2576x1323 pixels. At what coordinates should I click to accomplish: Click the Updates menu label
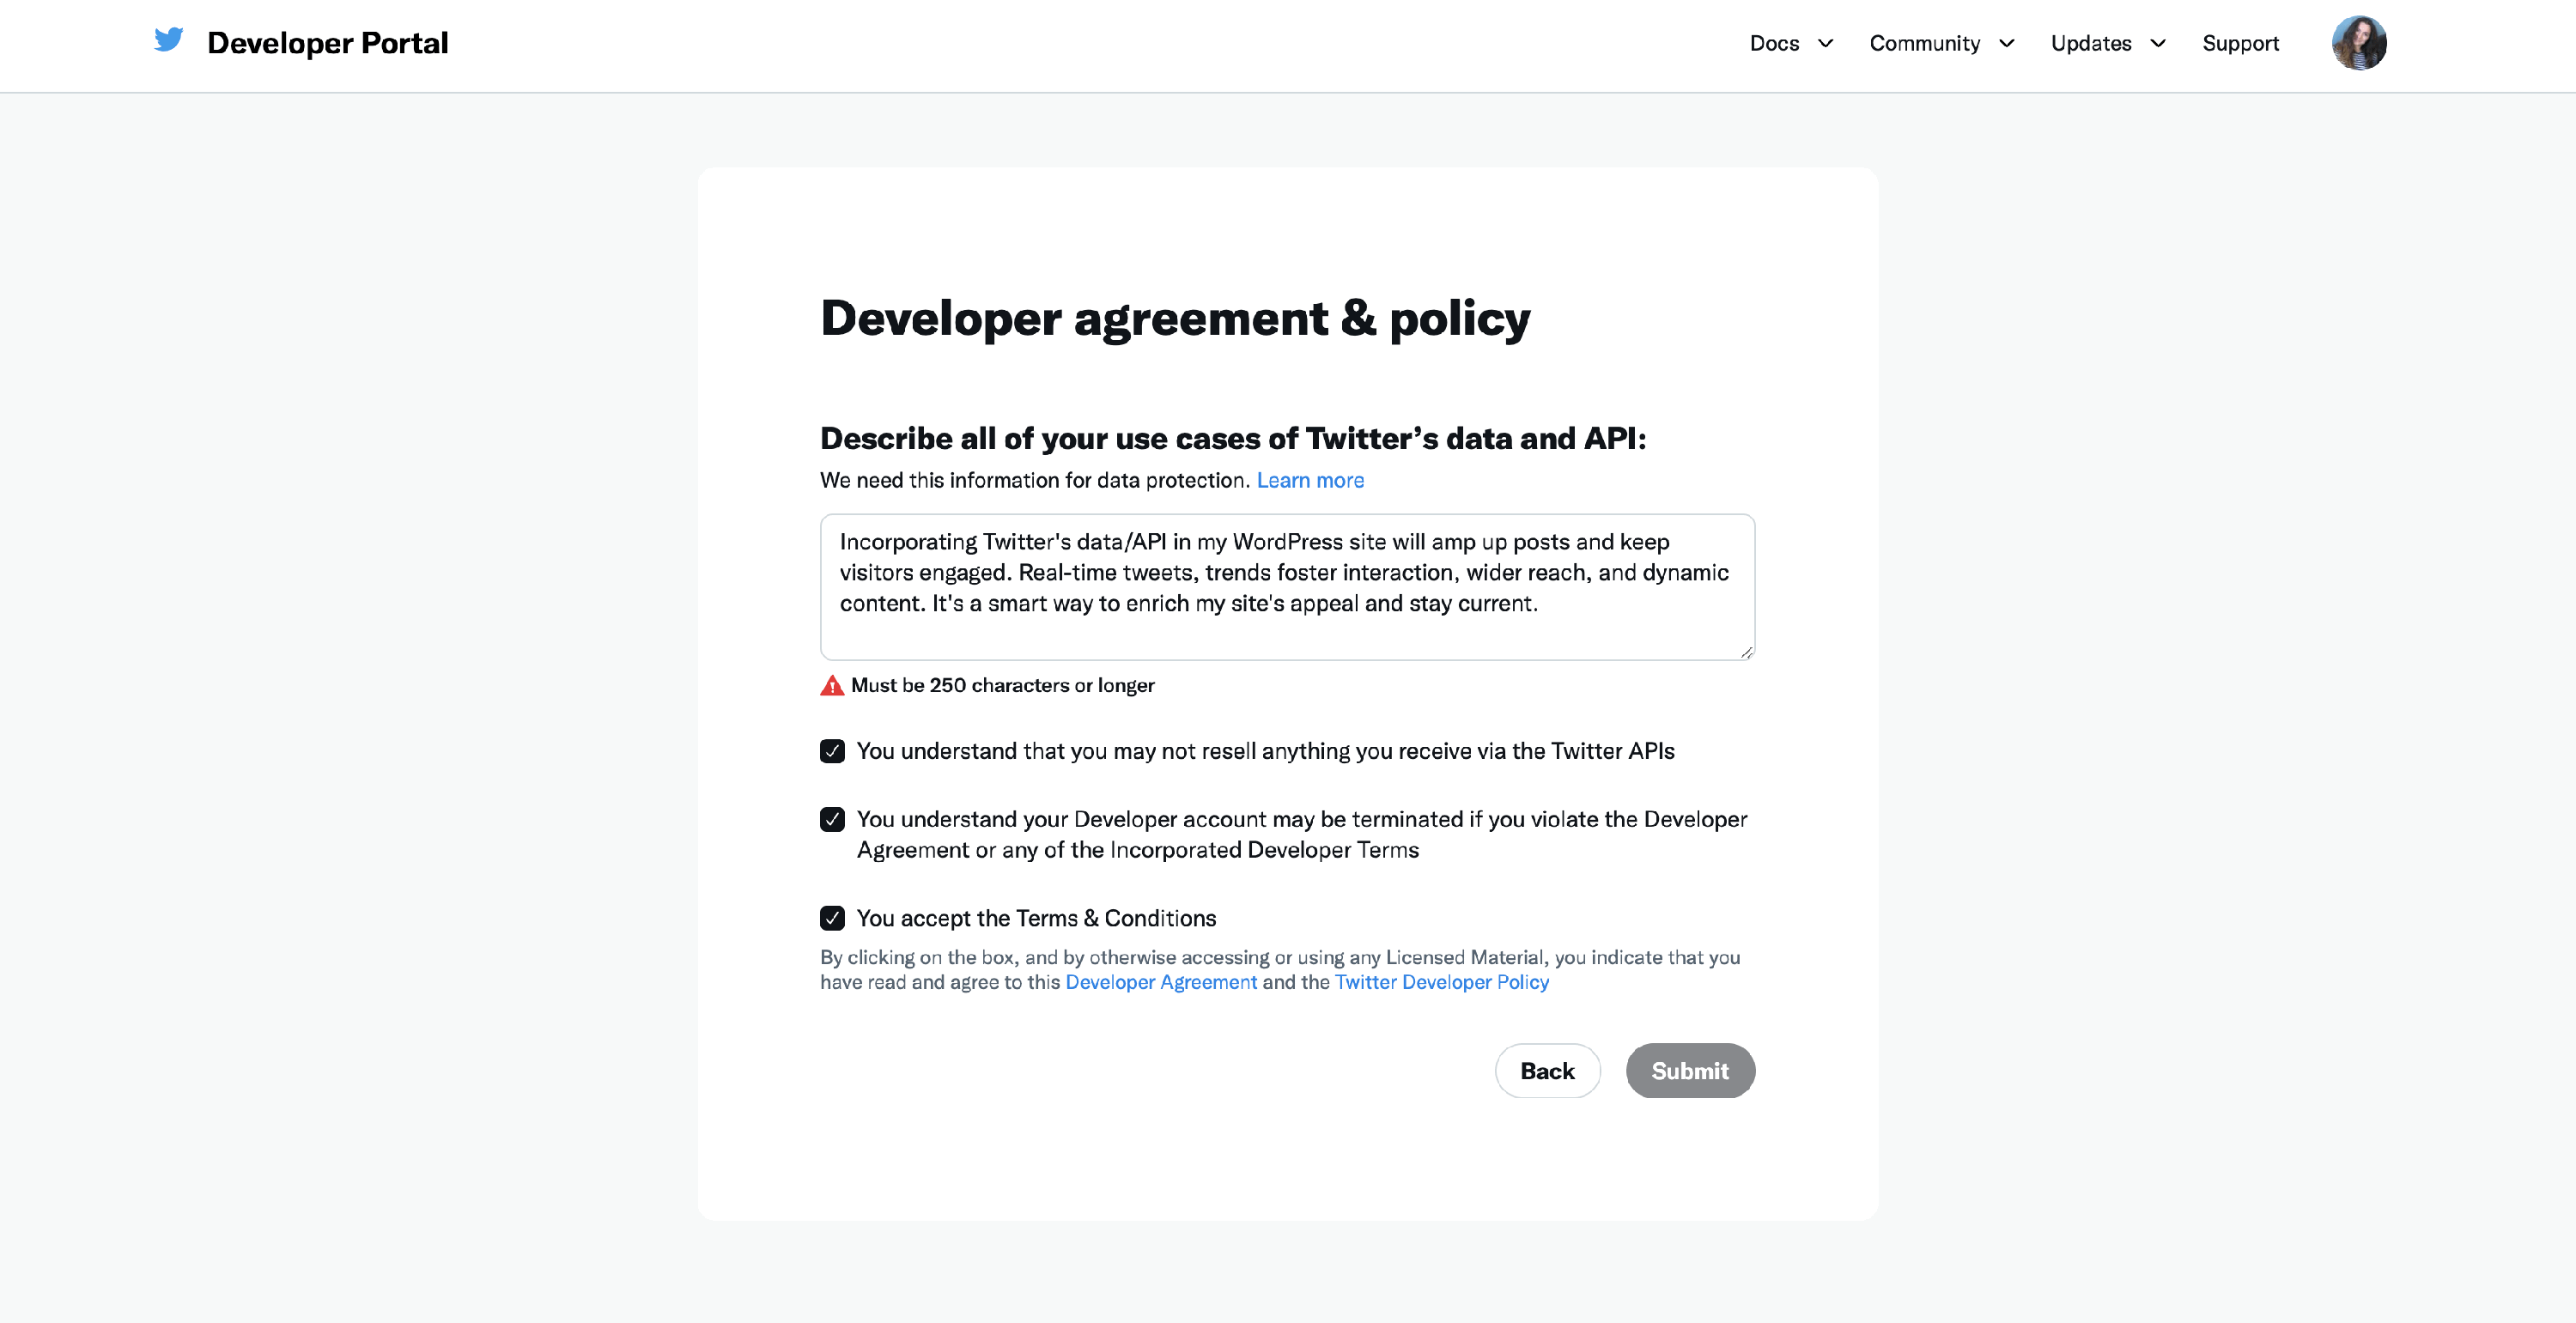point(2090,43)
